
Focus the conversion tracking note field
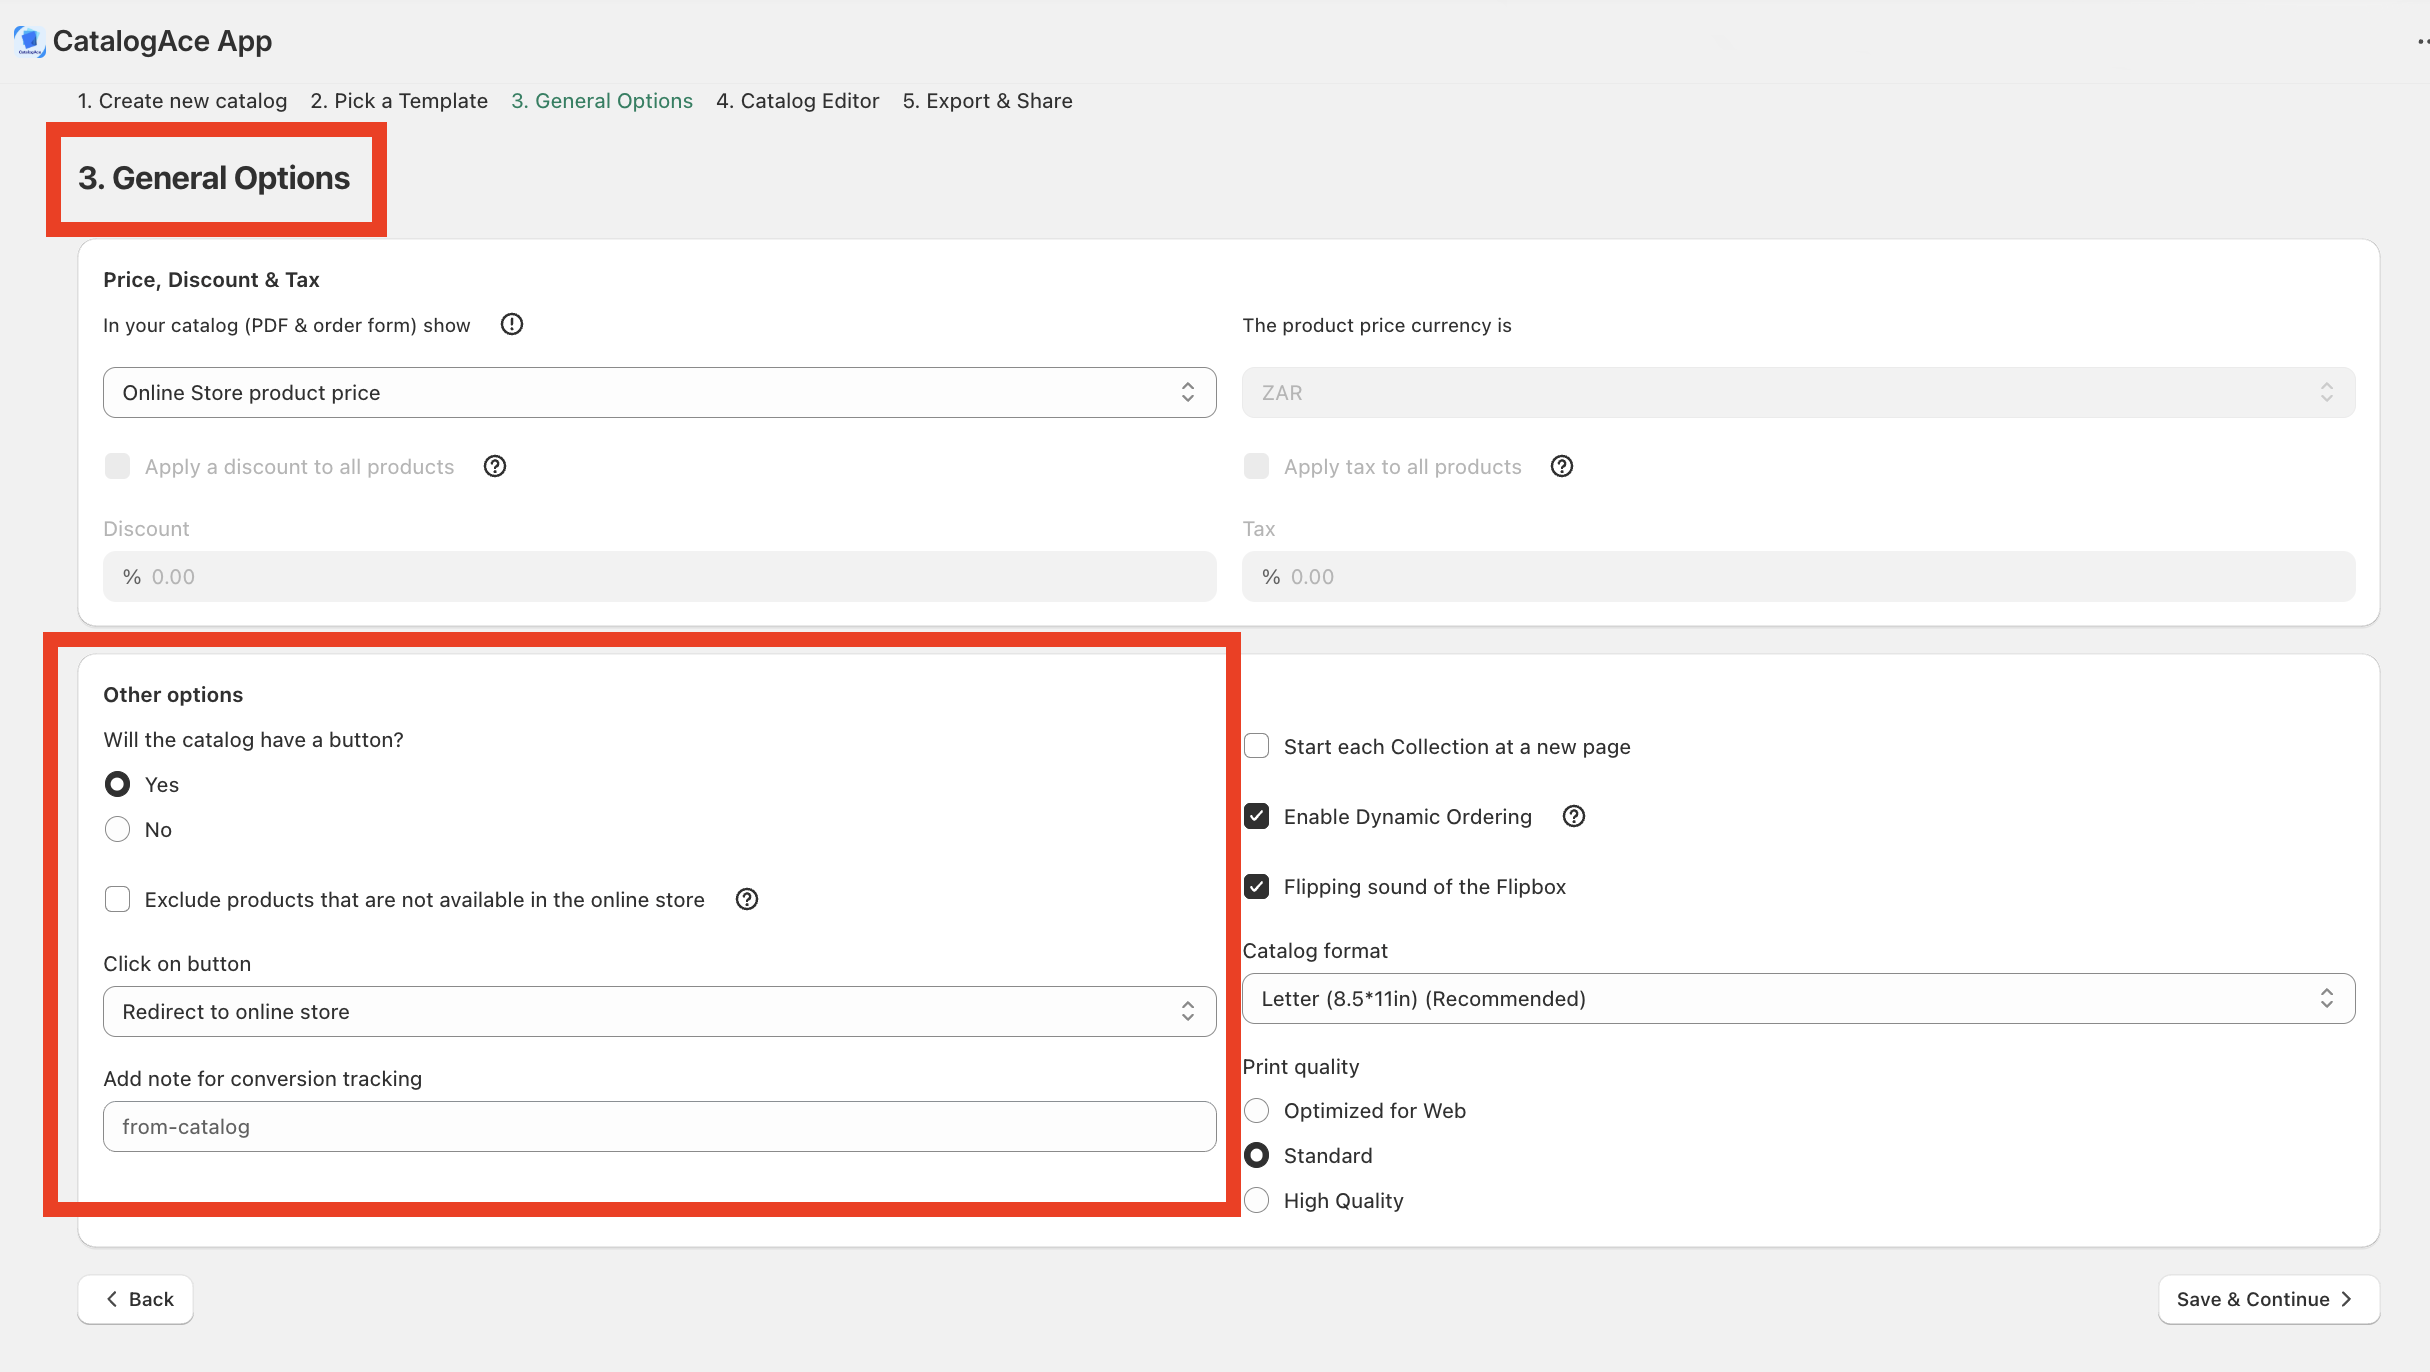coord(659,1126)
